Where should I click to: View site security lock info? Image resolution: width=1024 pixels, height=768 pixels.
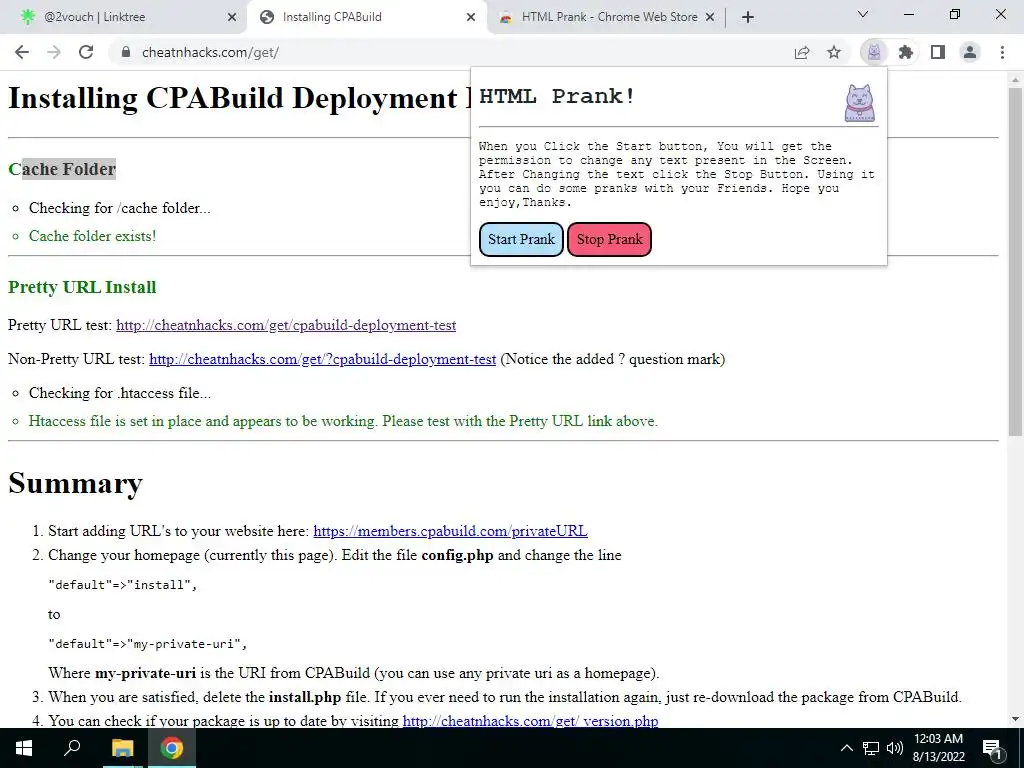(x=126, y=52)
